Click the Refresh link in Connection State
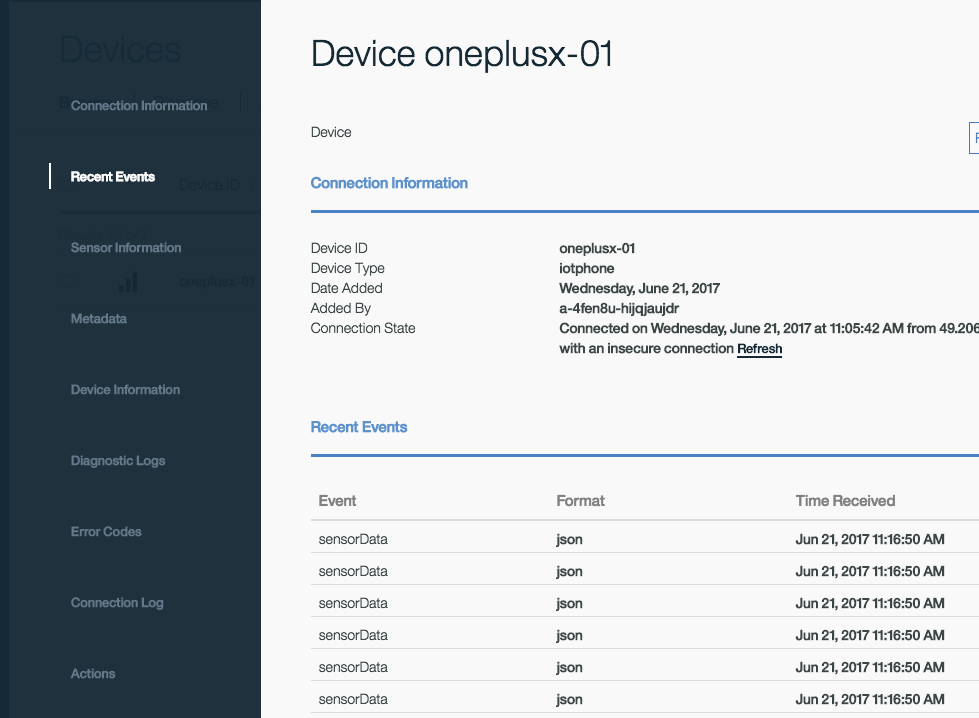 [759, 348]
